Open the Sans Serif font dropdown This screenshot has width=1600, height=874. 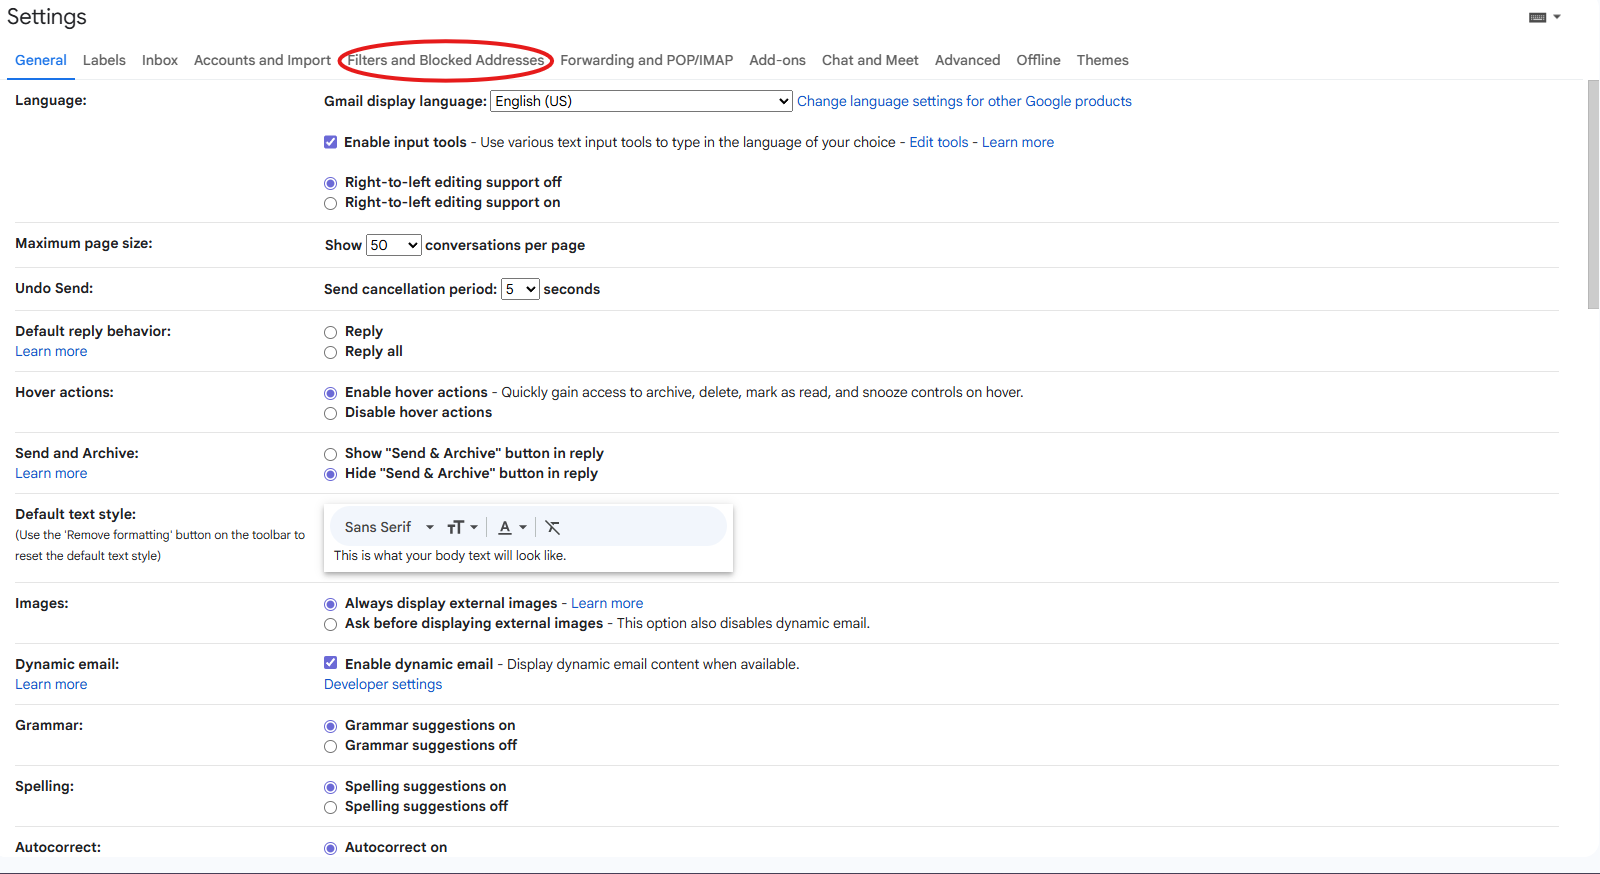point(390,527)
